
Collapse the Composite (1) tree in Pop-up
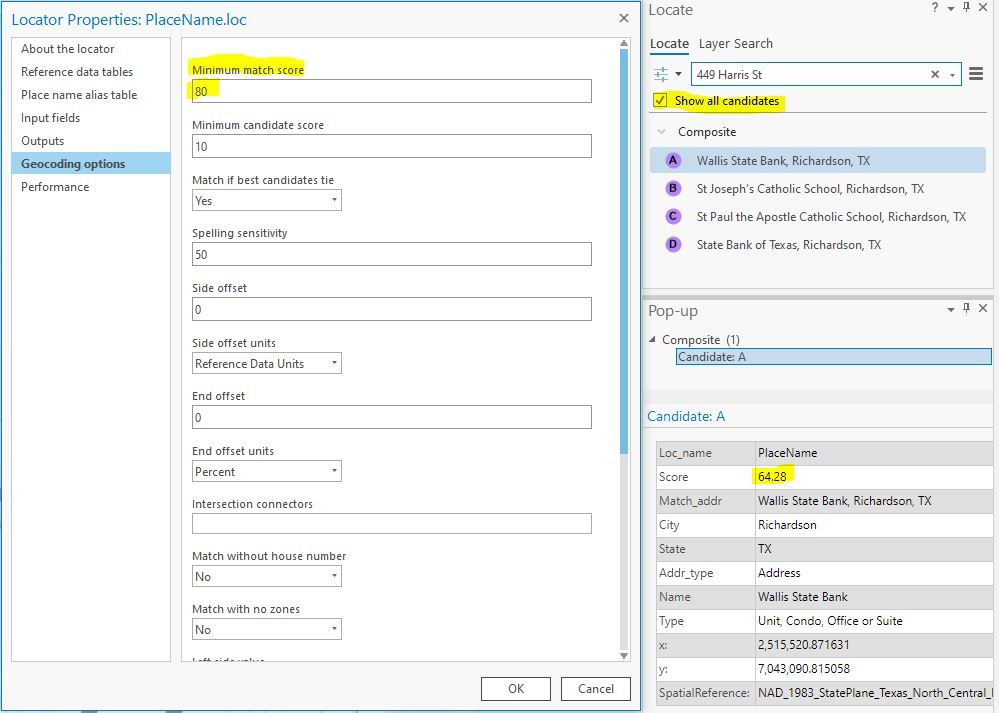(x=652, y=340)
